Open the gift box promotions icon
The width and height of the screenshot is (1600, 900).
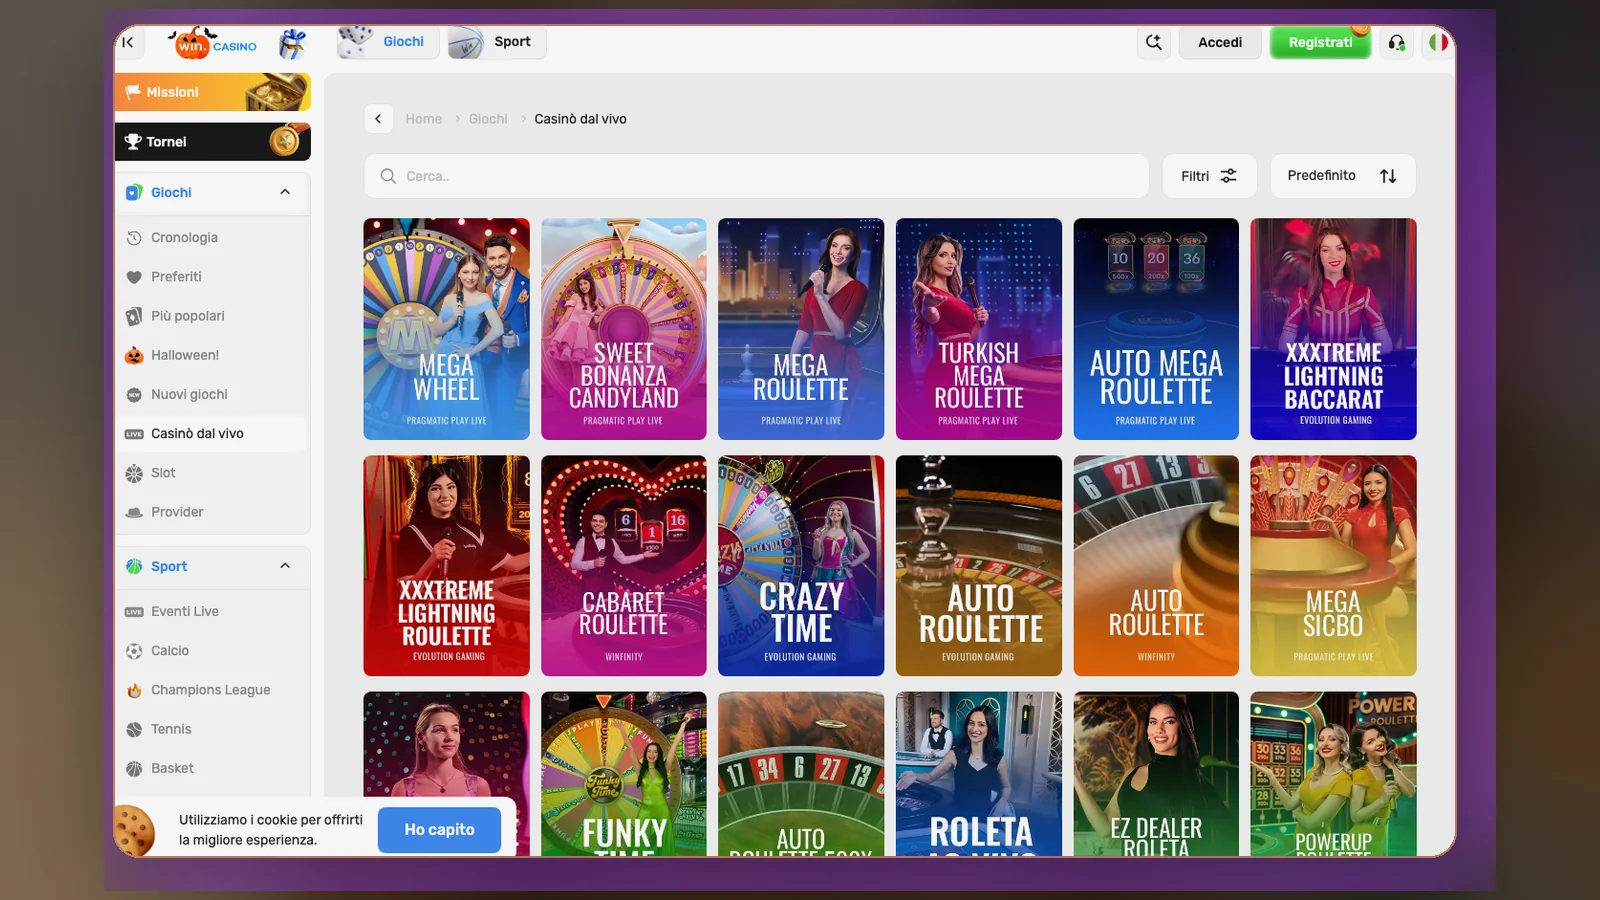[292, 43]
